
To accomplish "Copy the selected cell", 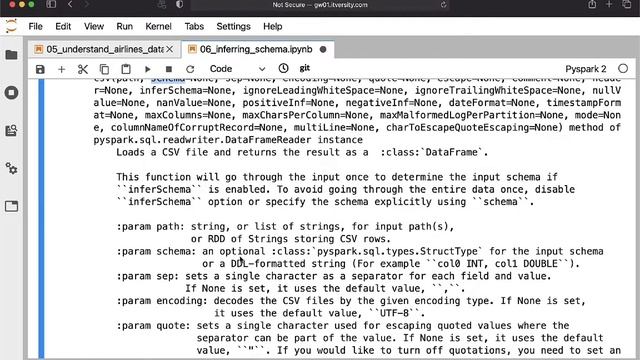I will (104, 69).
